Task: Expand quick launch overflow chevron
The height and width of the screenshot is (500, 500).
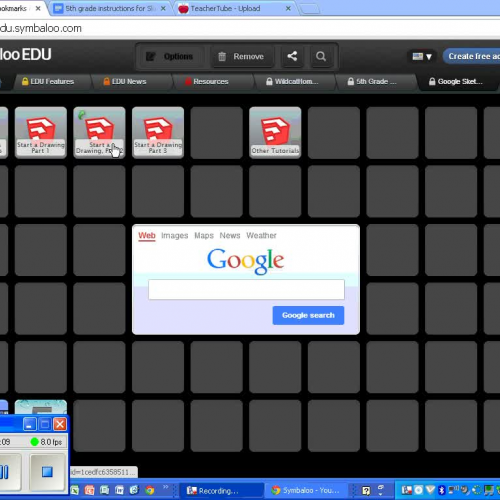Action: click(x=166, y=487)
